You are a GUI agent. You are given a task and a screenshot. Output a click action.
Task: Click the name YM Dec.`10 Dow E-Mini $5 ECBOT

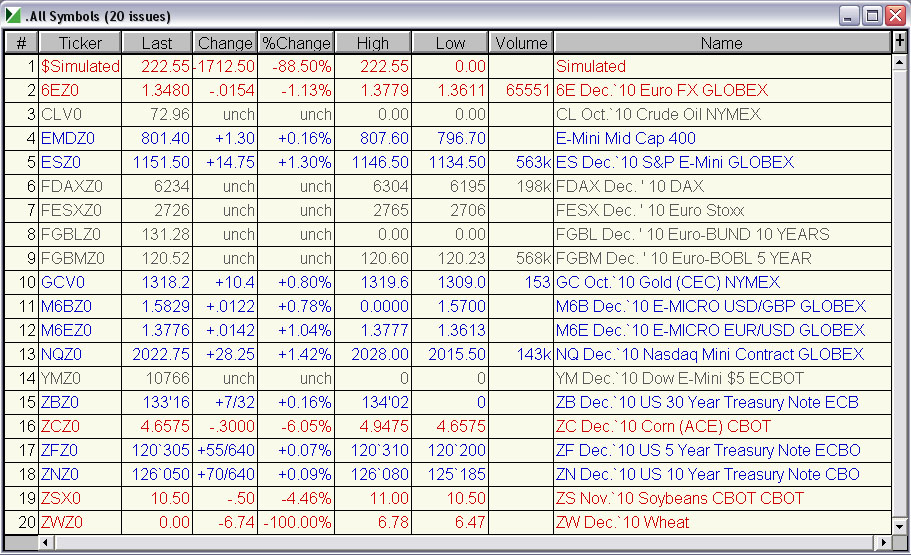click(x=680, y=378)
